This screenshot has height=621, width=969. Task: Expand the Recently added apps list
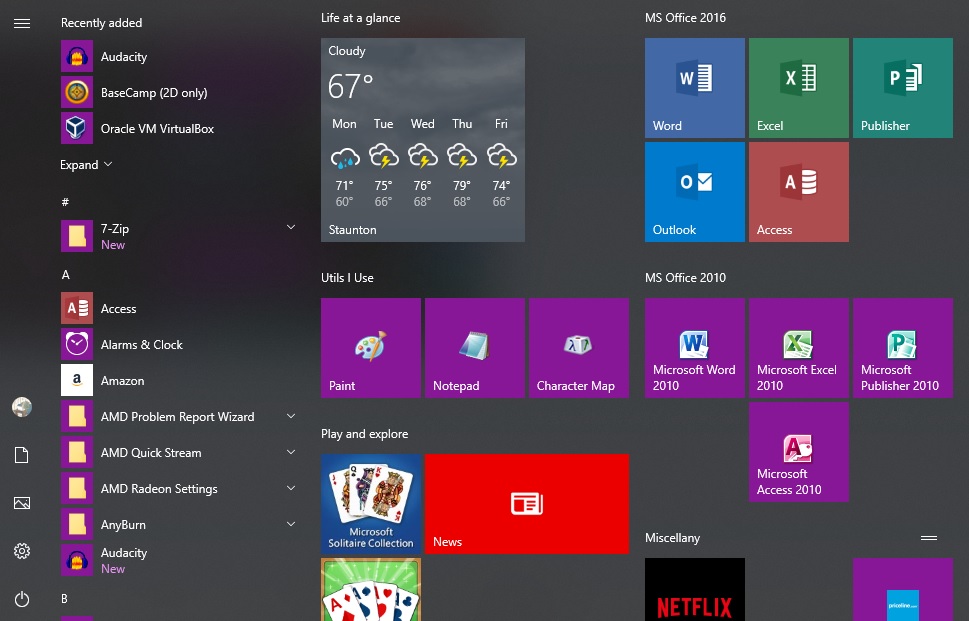coord(80,164)
